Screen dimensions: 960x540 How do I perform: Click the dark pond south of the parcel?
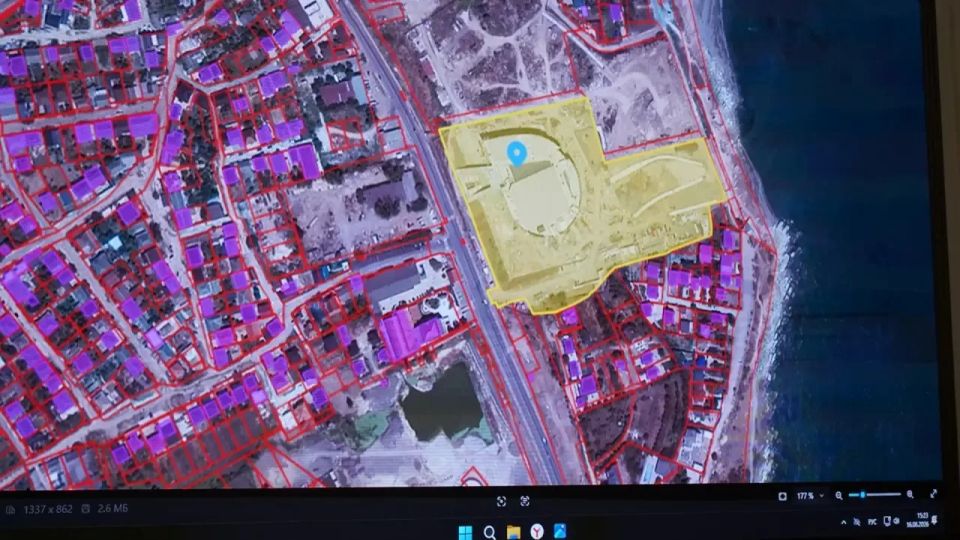click(x=442, y=404)
